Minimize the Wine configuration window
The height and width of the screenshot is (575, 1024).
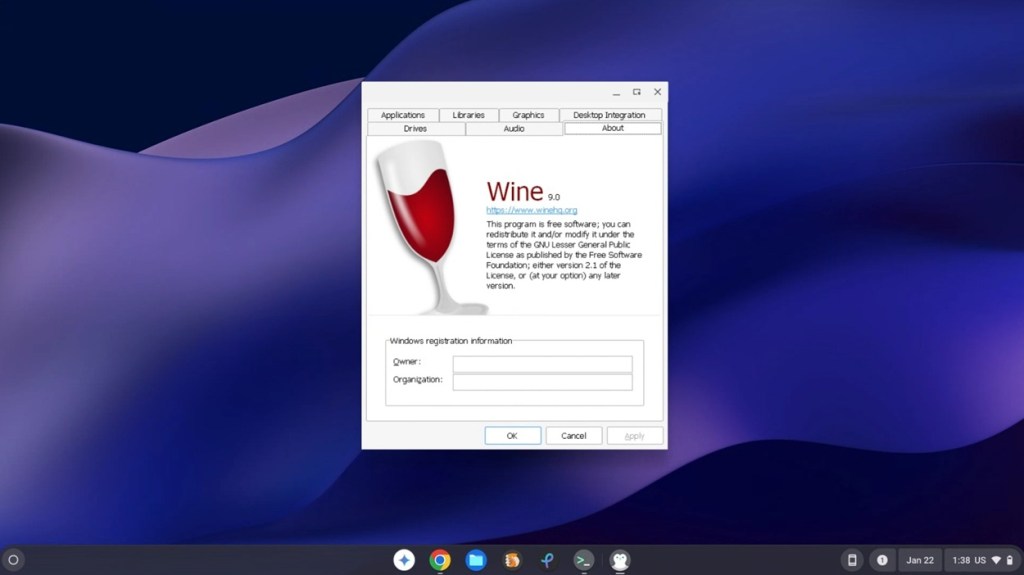(x=616, y=92)
